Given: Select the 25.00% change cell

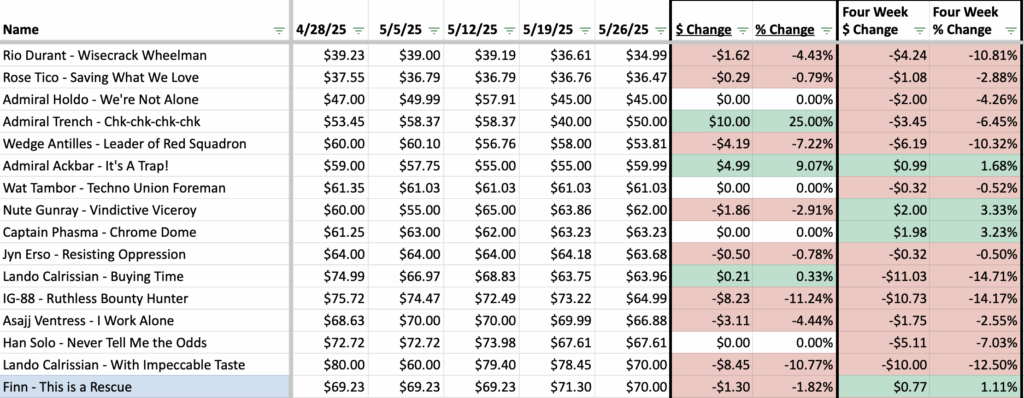Looking at the screenshot, I should point(794,122).
